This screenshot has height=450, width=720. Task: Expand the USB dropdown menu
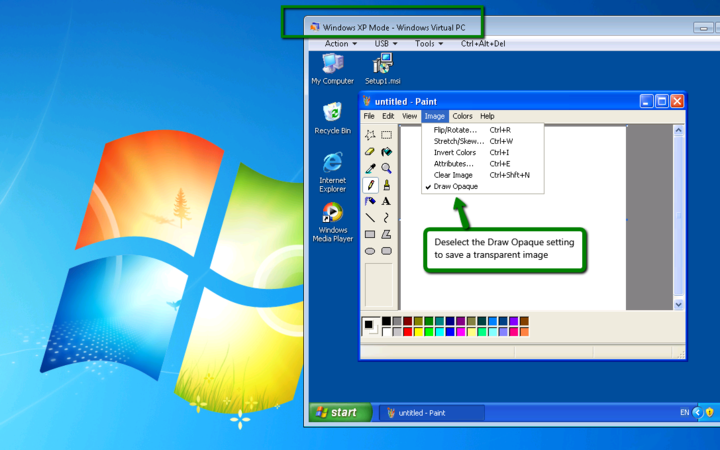(386, 44)
